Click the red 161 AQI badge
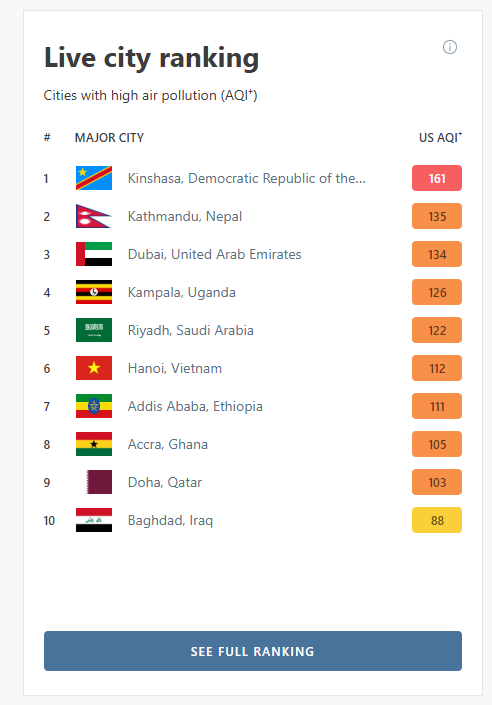492x705 pixels. (437, 178)
